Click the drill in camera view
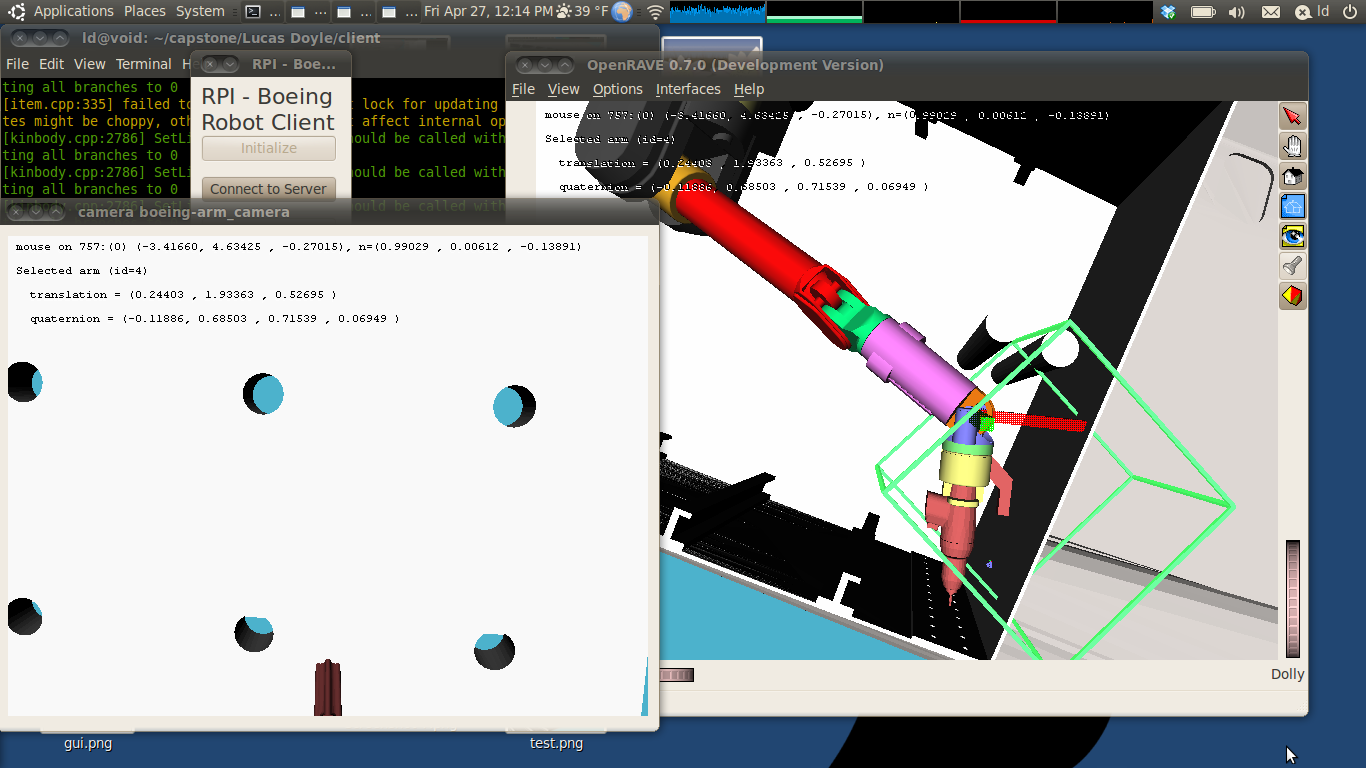The image size is (1366, 768). coord(328,688)
